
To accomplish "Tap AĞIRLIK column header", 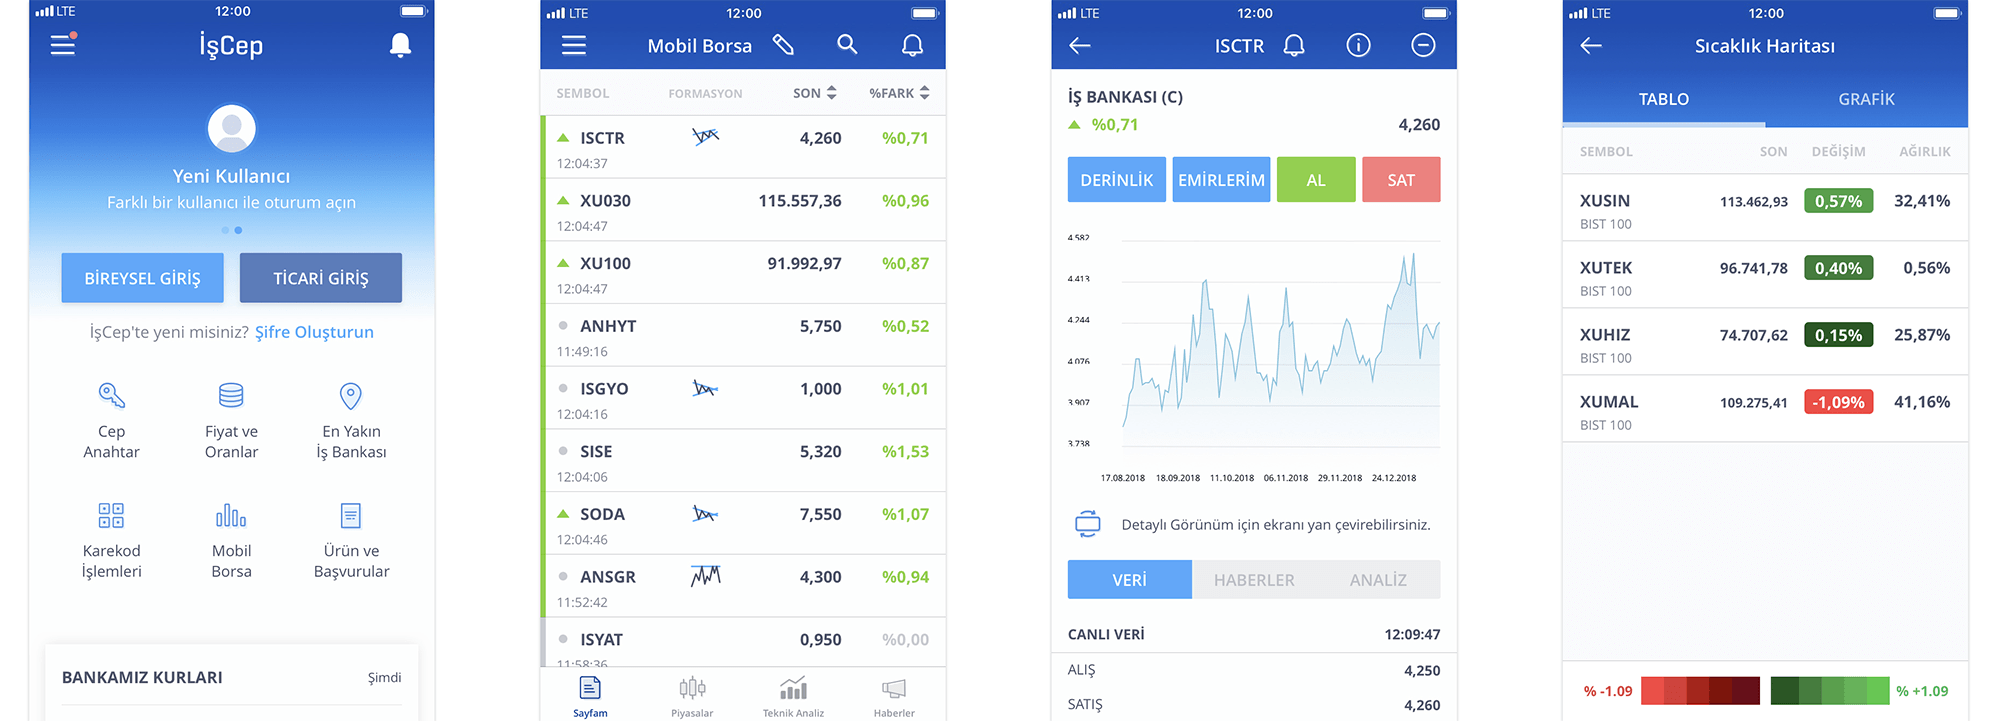I will (x=1925, y=152).
